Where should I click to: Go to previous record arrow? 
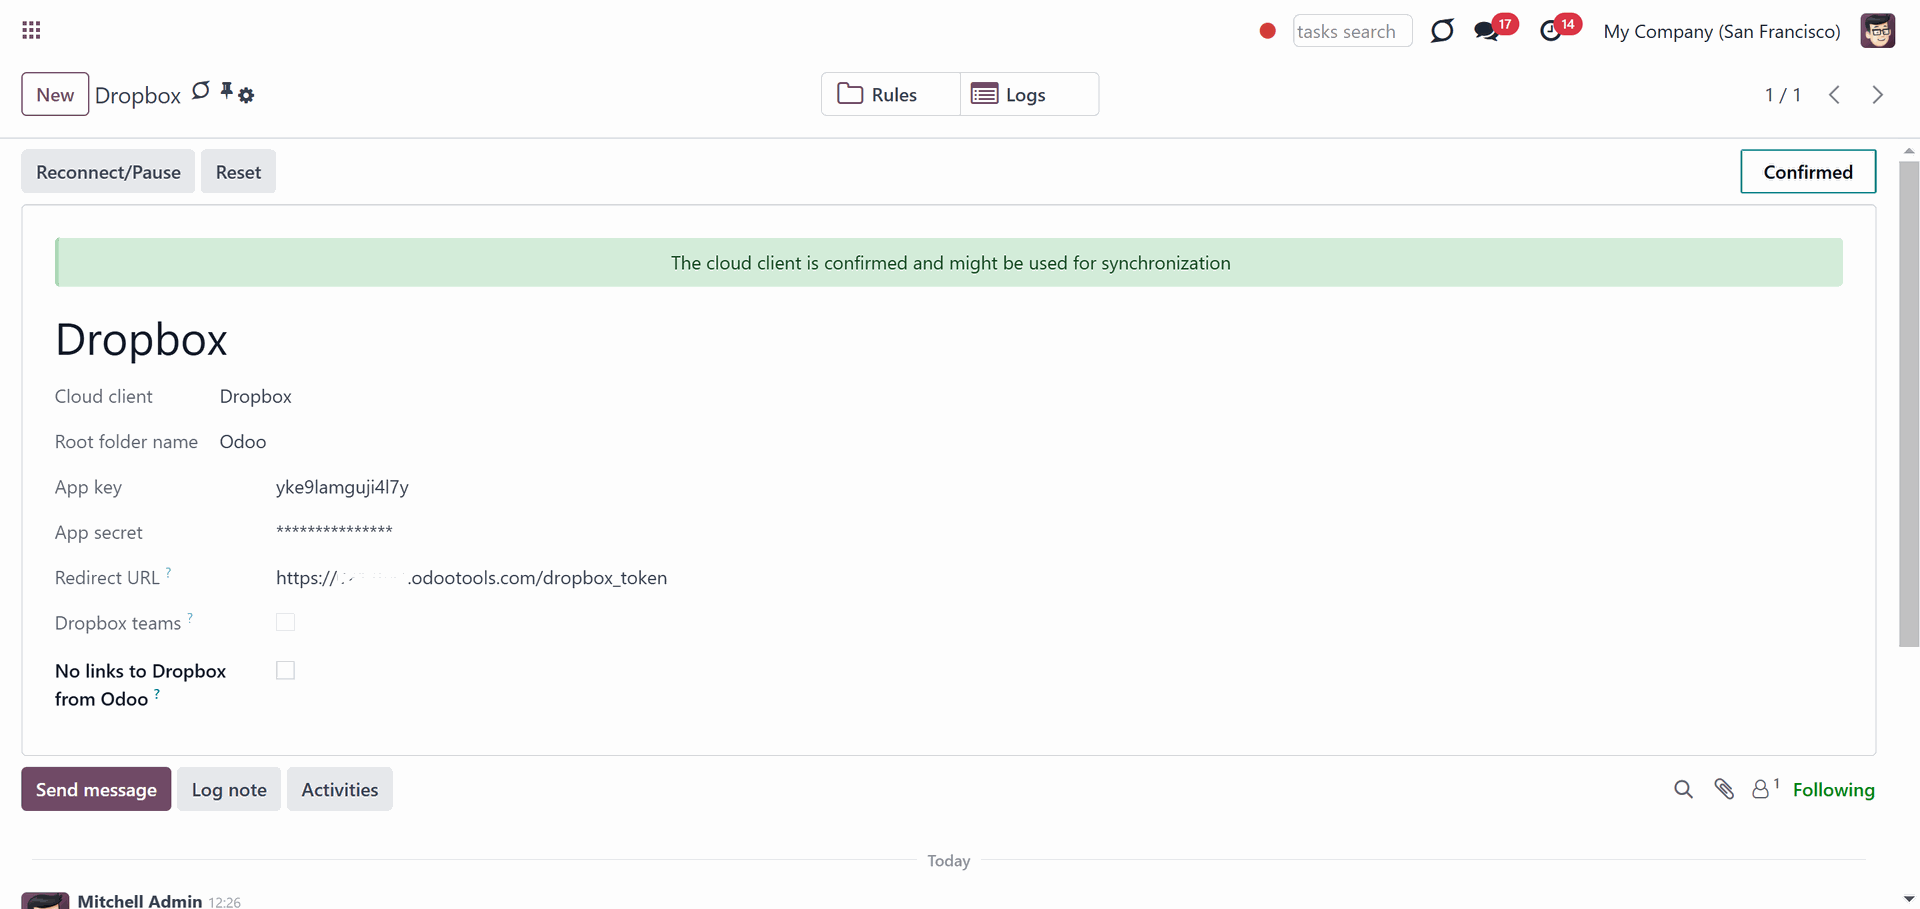click(1834, 95)
